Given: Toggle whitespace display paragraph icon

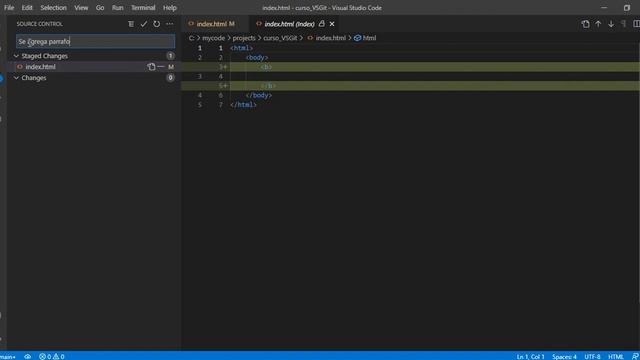Looking at the screenshot, I should pos(623,24).
